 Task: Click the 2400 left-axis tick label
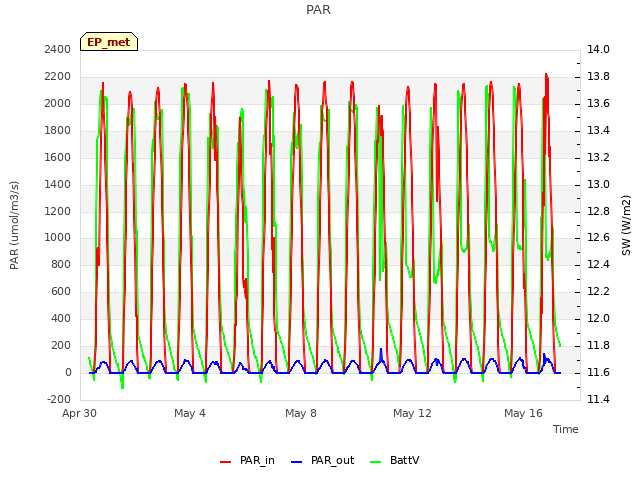point(58,49)
